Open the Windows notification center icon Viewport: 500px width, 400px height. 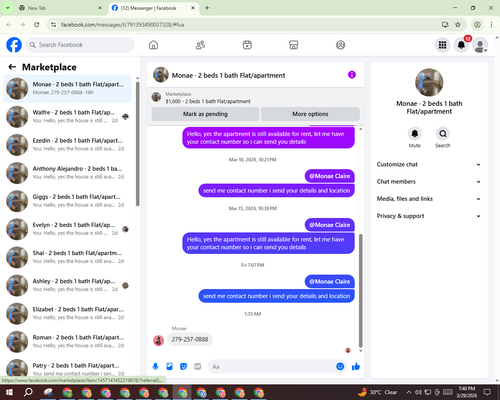pyautogui.click(x=487, y=392)
